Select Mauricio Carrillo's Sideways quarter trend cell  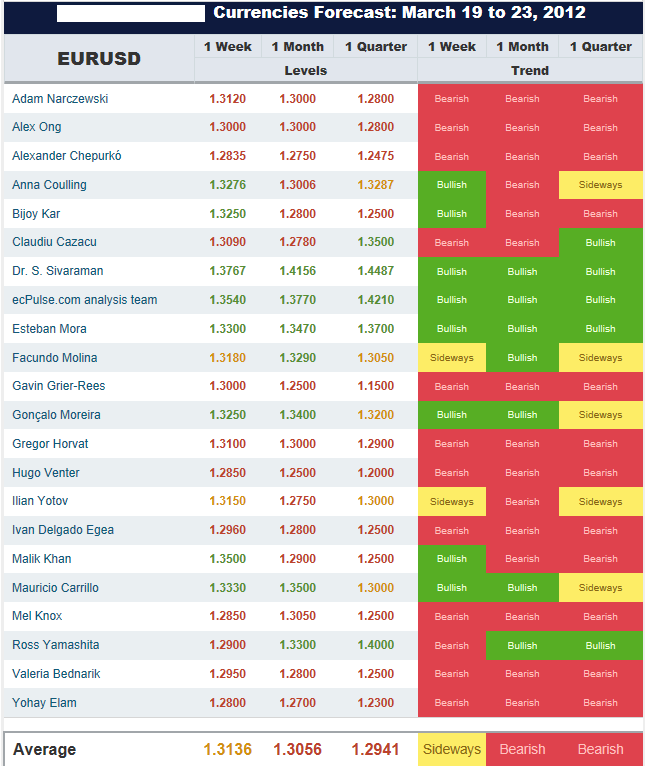click(x=601, y=588)
